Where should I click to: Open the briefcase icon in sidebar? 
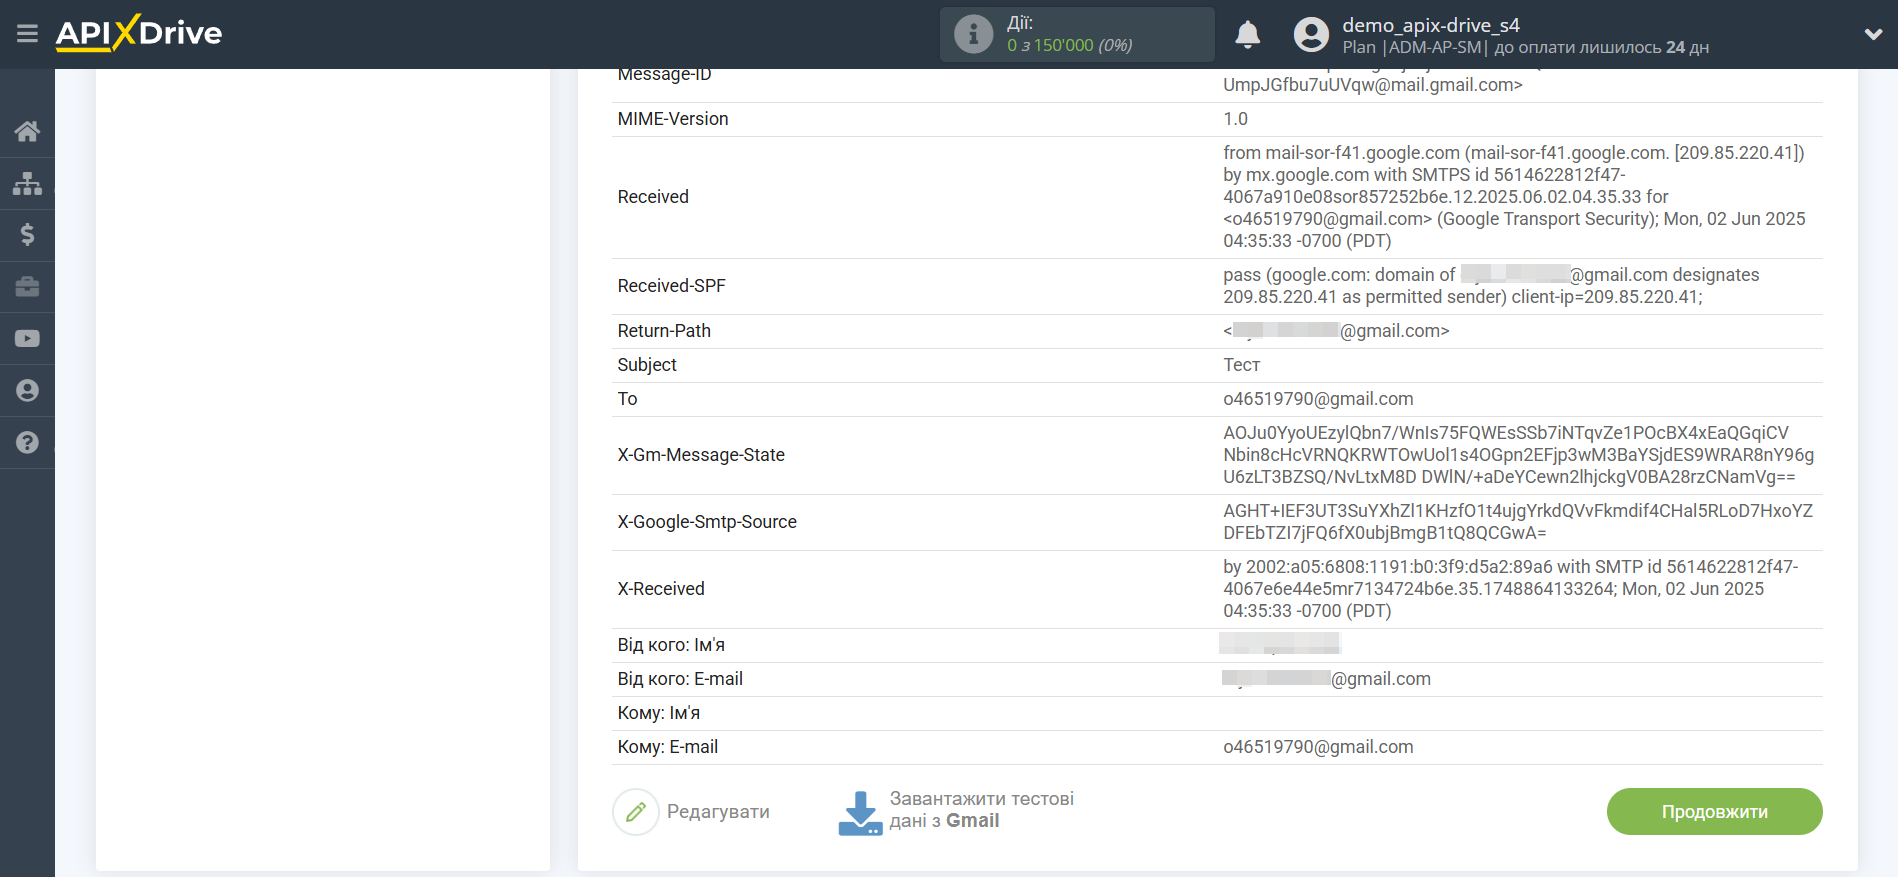27,287
